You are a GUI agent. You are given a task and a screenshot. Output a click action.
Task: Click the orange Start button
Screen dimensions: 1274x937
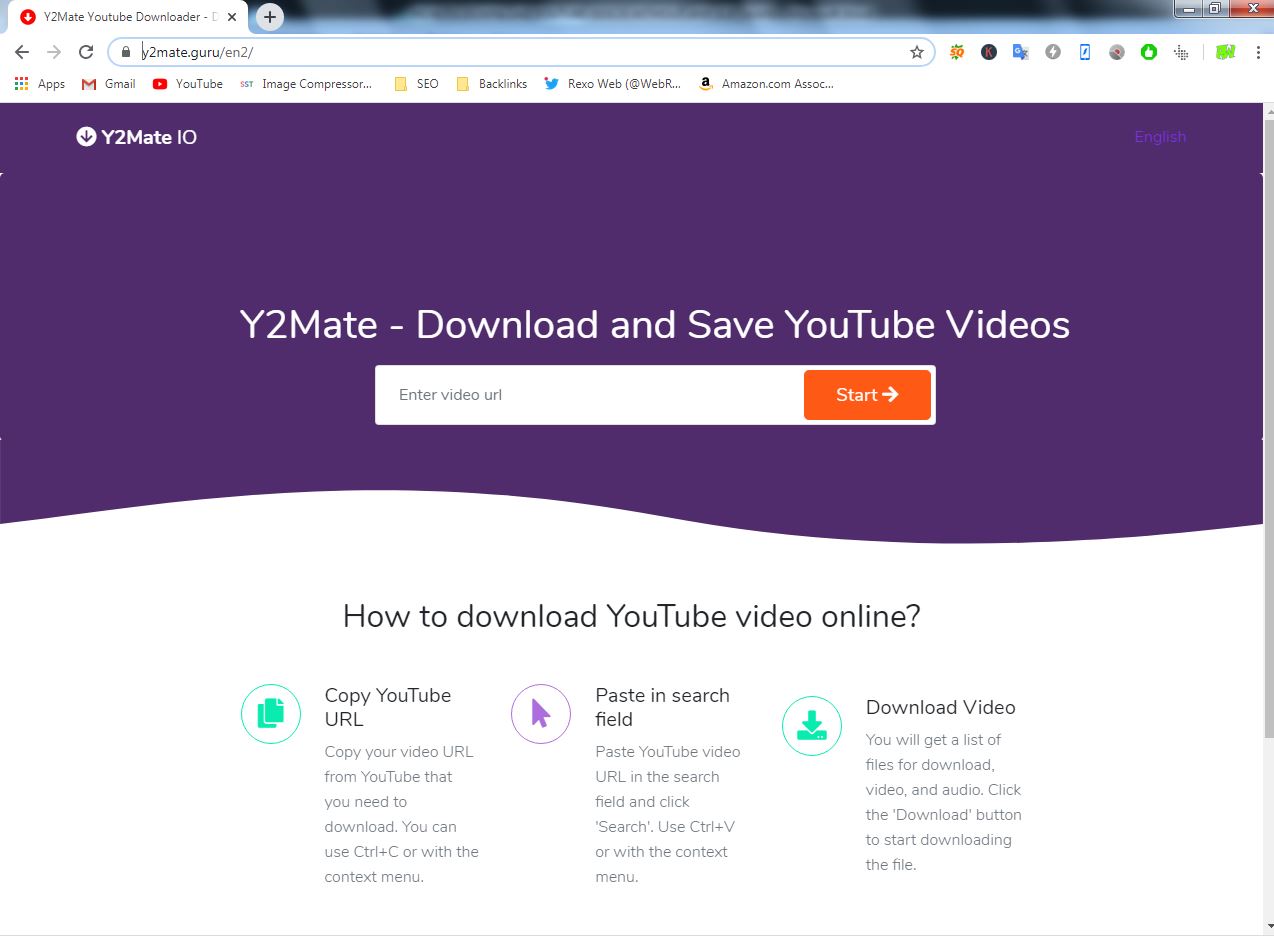click(x=867, y=395)
